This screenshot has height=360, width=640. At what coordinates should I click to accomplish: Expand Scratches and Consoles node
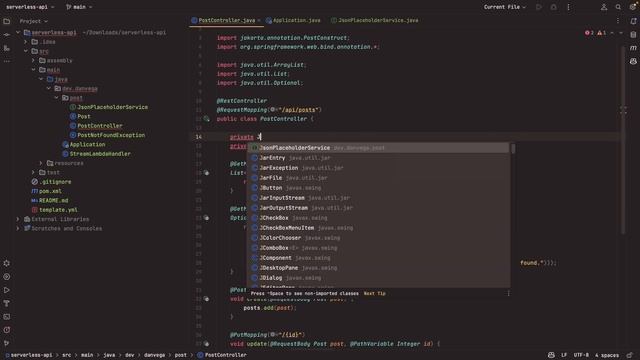18,229
